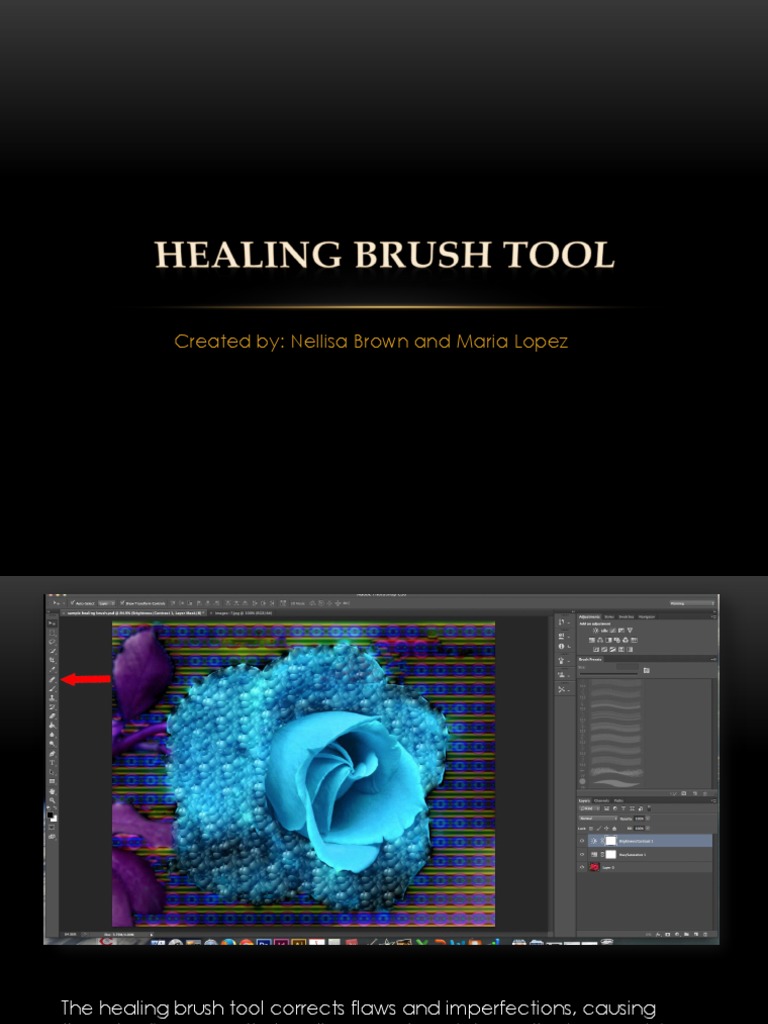Click the background color swatch

pyautogui.click(x=55, y=819)
